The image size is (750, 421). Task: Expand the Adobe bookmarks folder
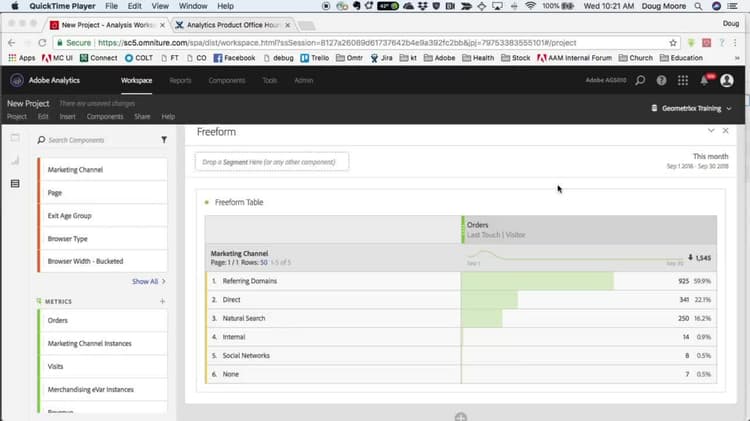(x=439, y=58)
